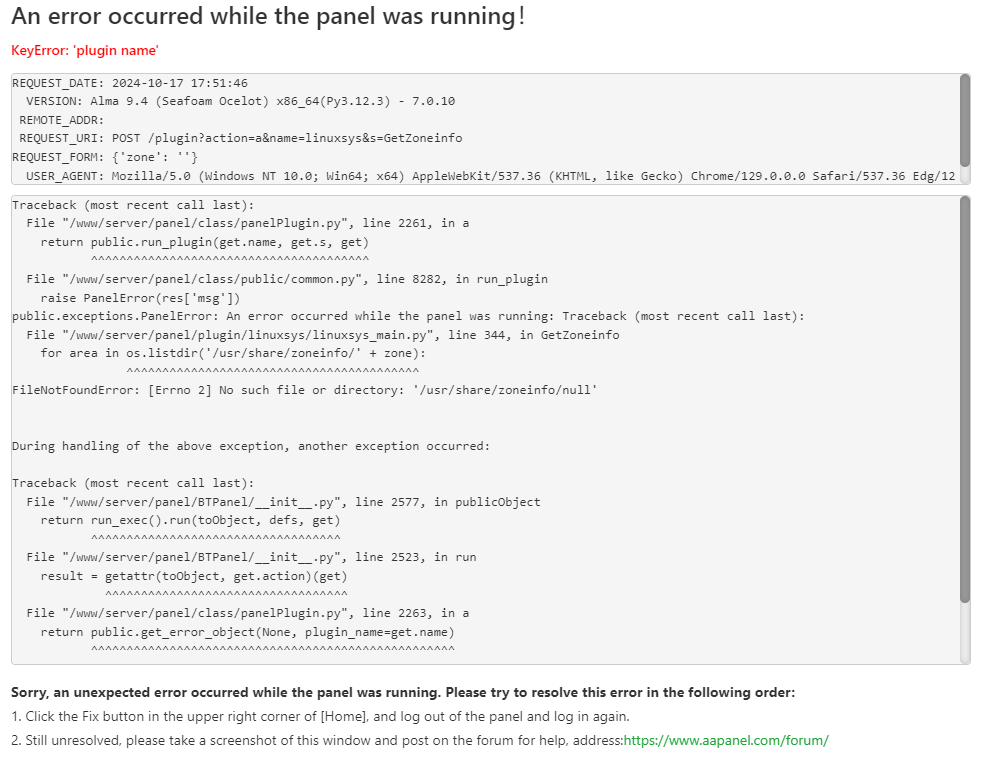The height and width of the screenshot is (763, 982).
Task: Click the __init__.py line 2577 publicObject entry
Action: (283, 502)
